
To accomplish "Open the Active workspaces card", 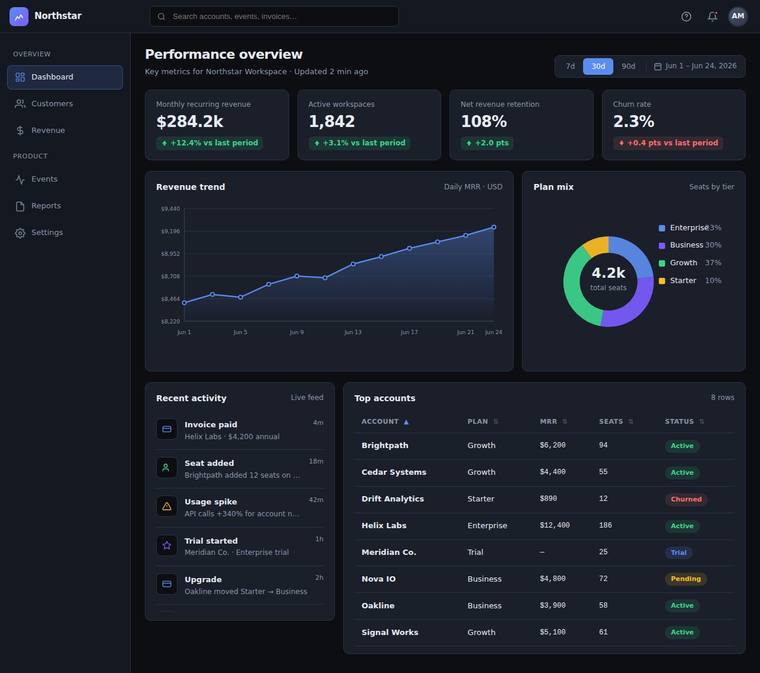I will (x=369, y=125).
